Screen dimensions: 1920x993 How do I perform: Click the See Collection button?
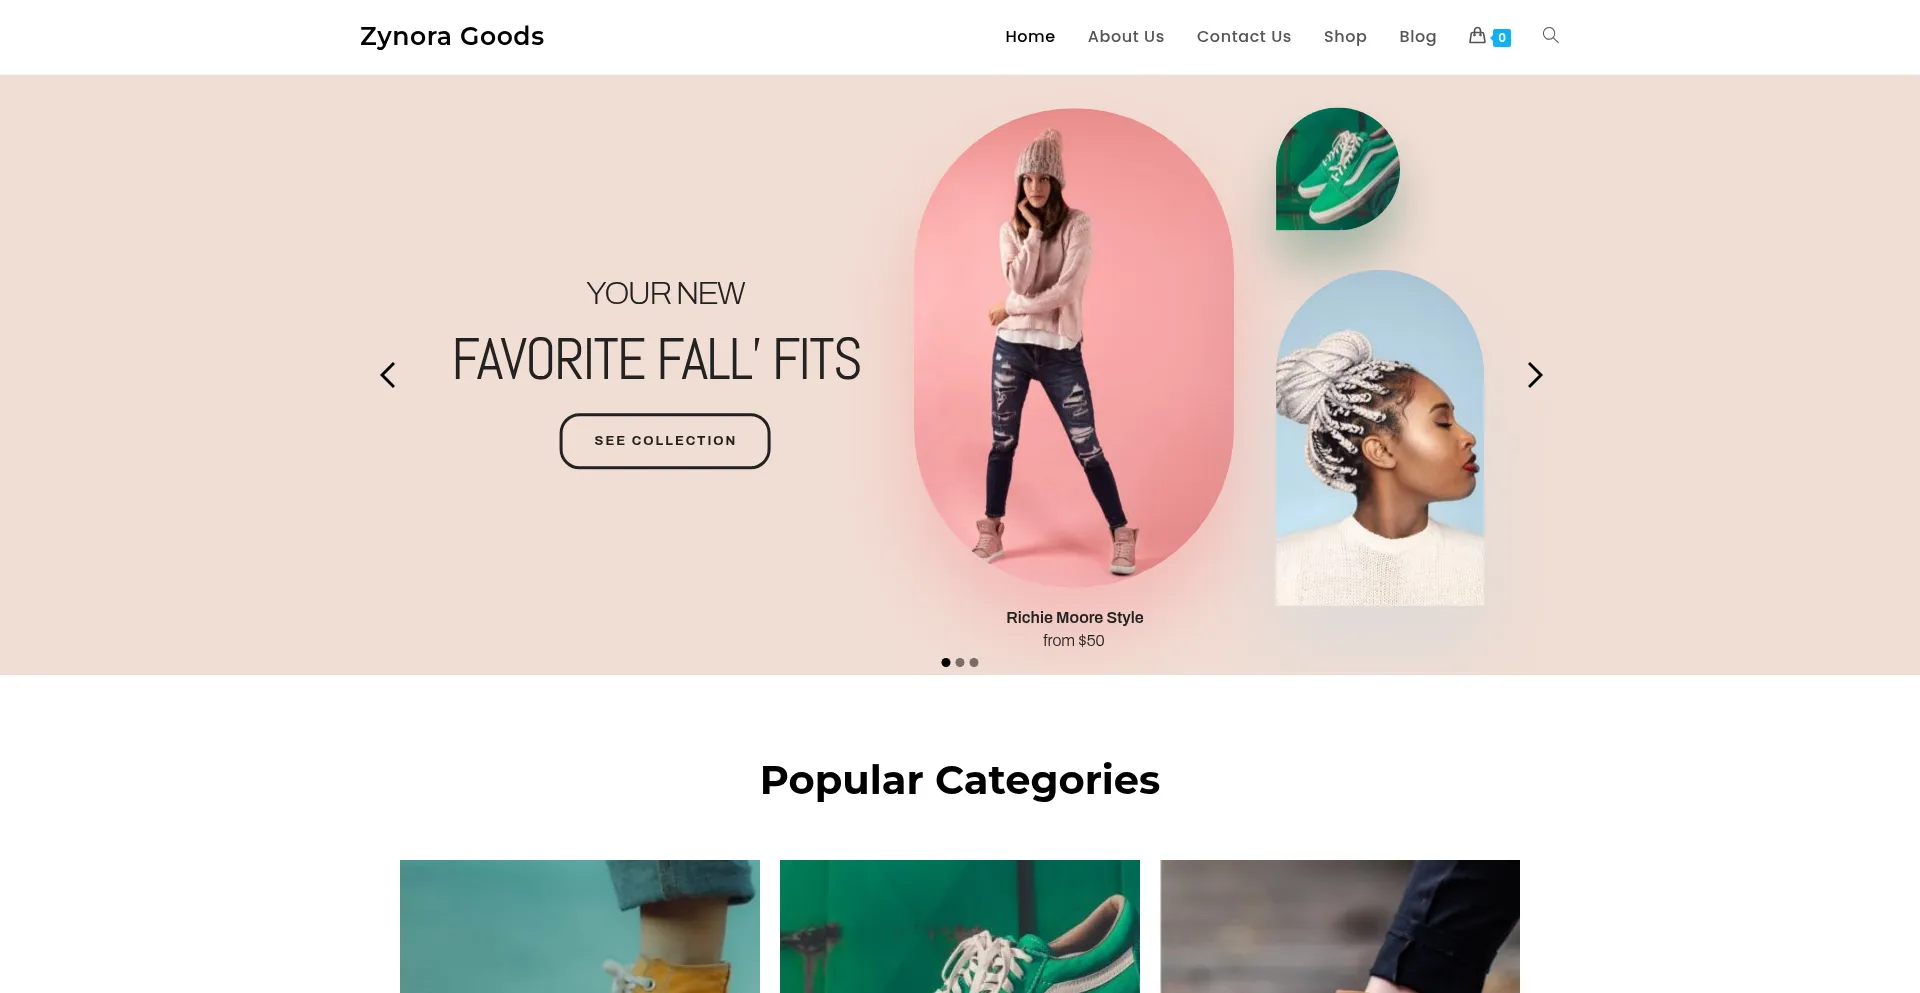click(665, 441)
